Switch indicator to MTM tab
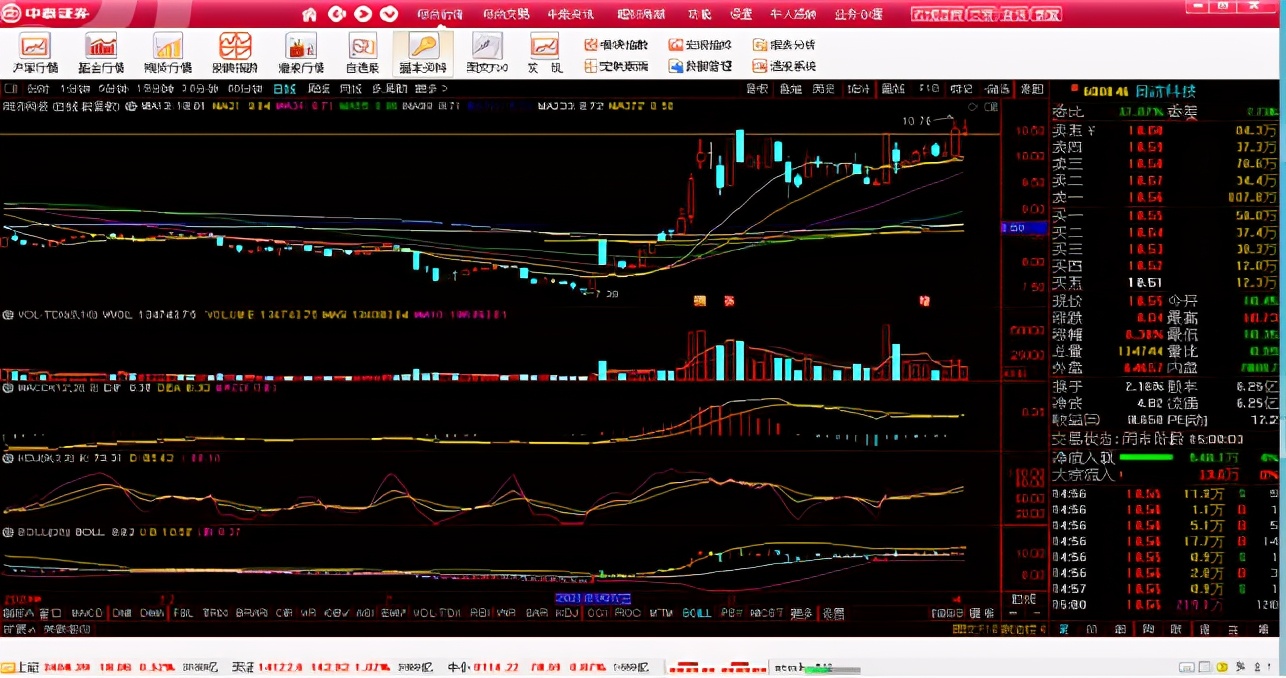The image size is (1286, 678). 661,613
